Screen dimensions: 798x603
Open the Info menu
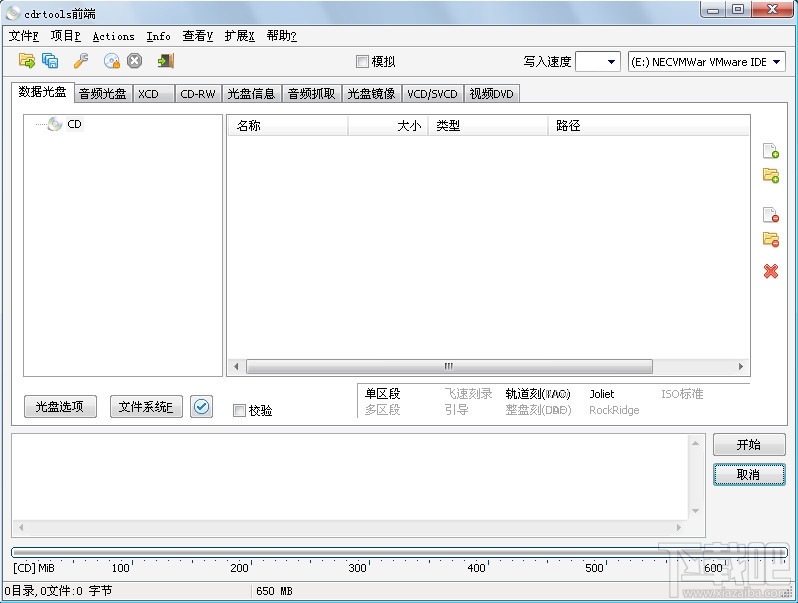158,36
